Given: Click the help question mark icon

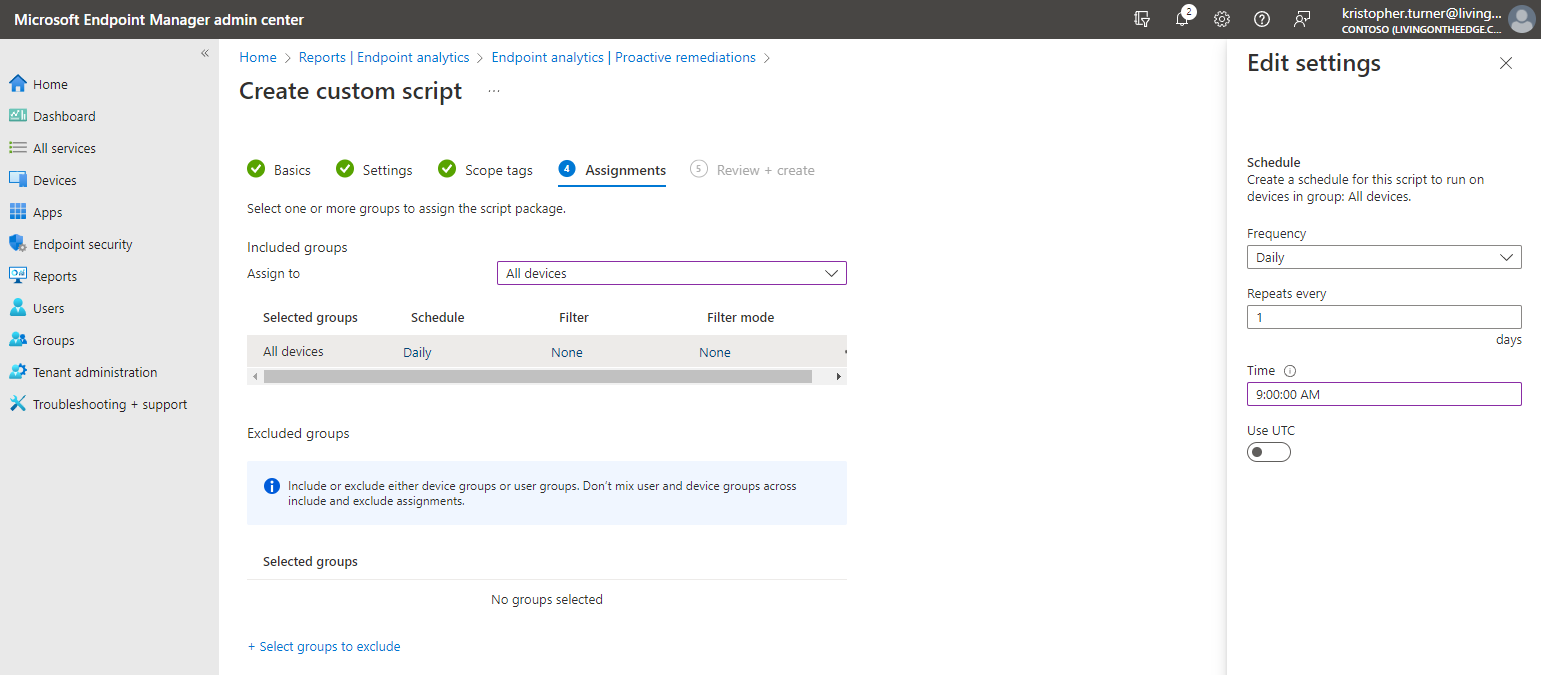Looking at the screenshot, I should (x=1262, y=19).
